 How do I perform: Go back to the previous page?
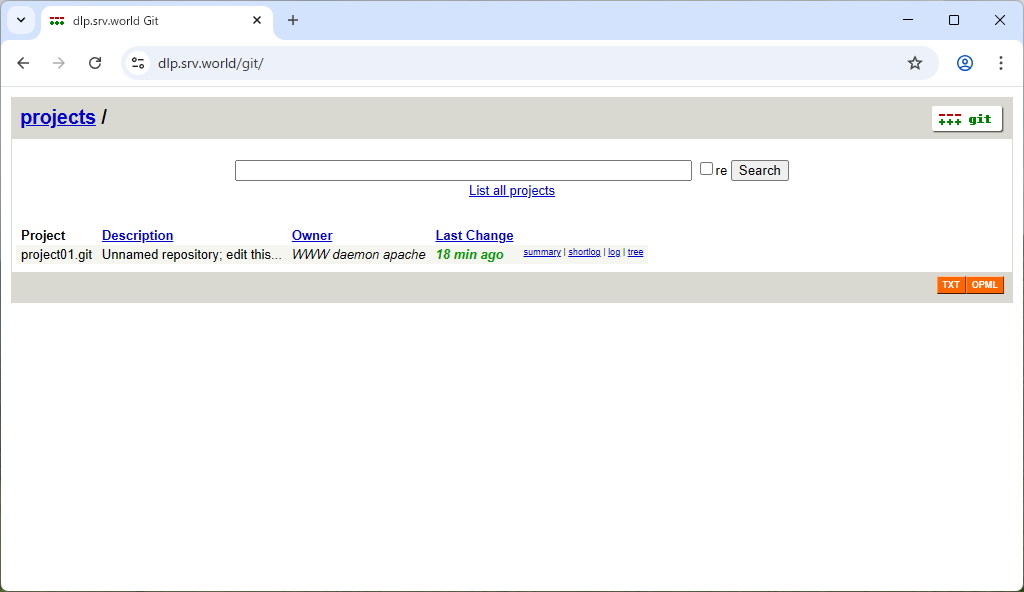[x=24, y=63]
